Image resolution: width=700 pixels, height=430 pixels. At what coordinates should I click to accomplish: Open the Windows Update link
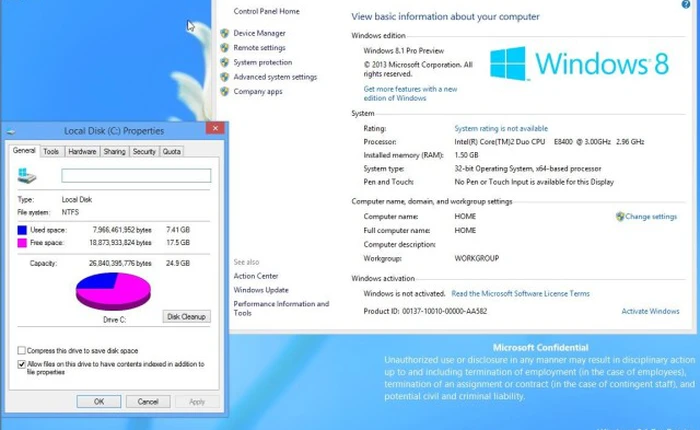tap(261, 290)
